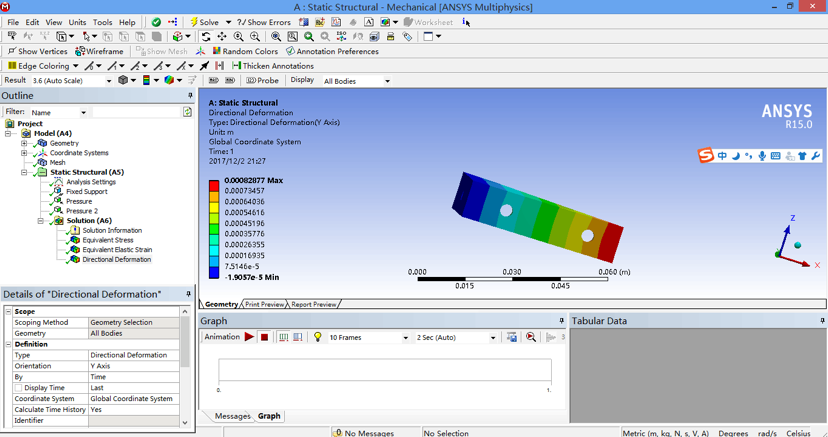
Task: Collapse the Model (A4) tree node
Action: [x=8, y=134]
